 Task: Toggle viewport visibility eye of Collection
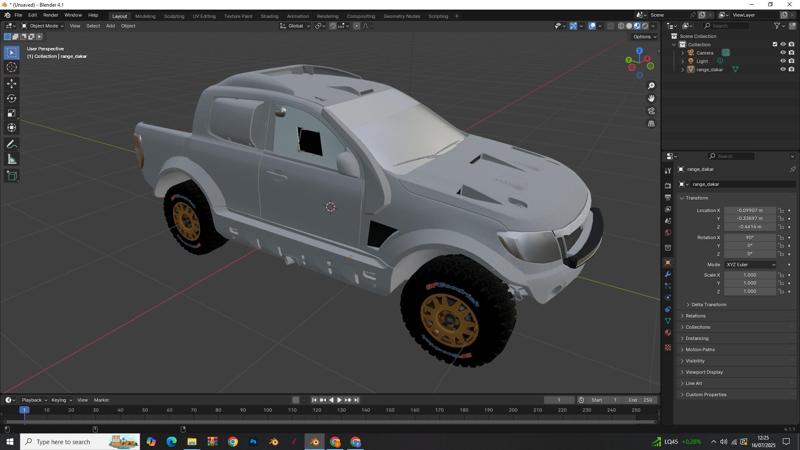pyautogui.click(x=783, y=44)
